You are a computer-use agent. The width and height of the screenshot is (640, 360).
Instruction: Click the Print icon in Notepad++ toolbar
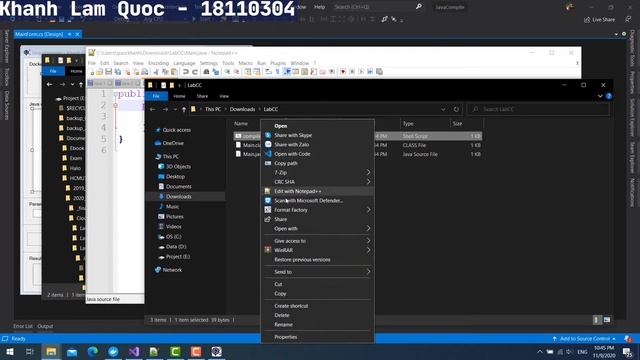(x=144, y=72)
